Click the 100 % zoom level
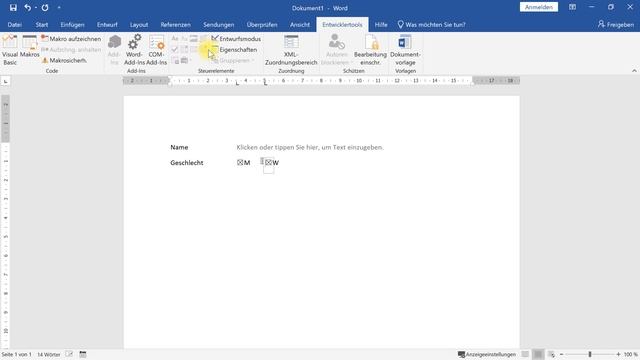Viewport: 640px width, 360px height. 631,354
